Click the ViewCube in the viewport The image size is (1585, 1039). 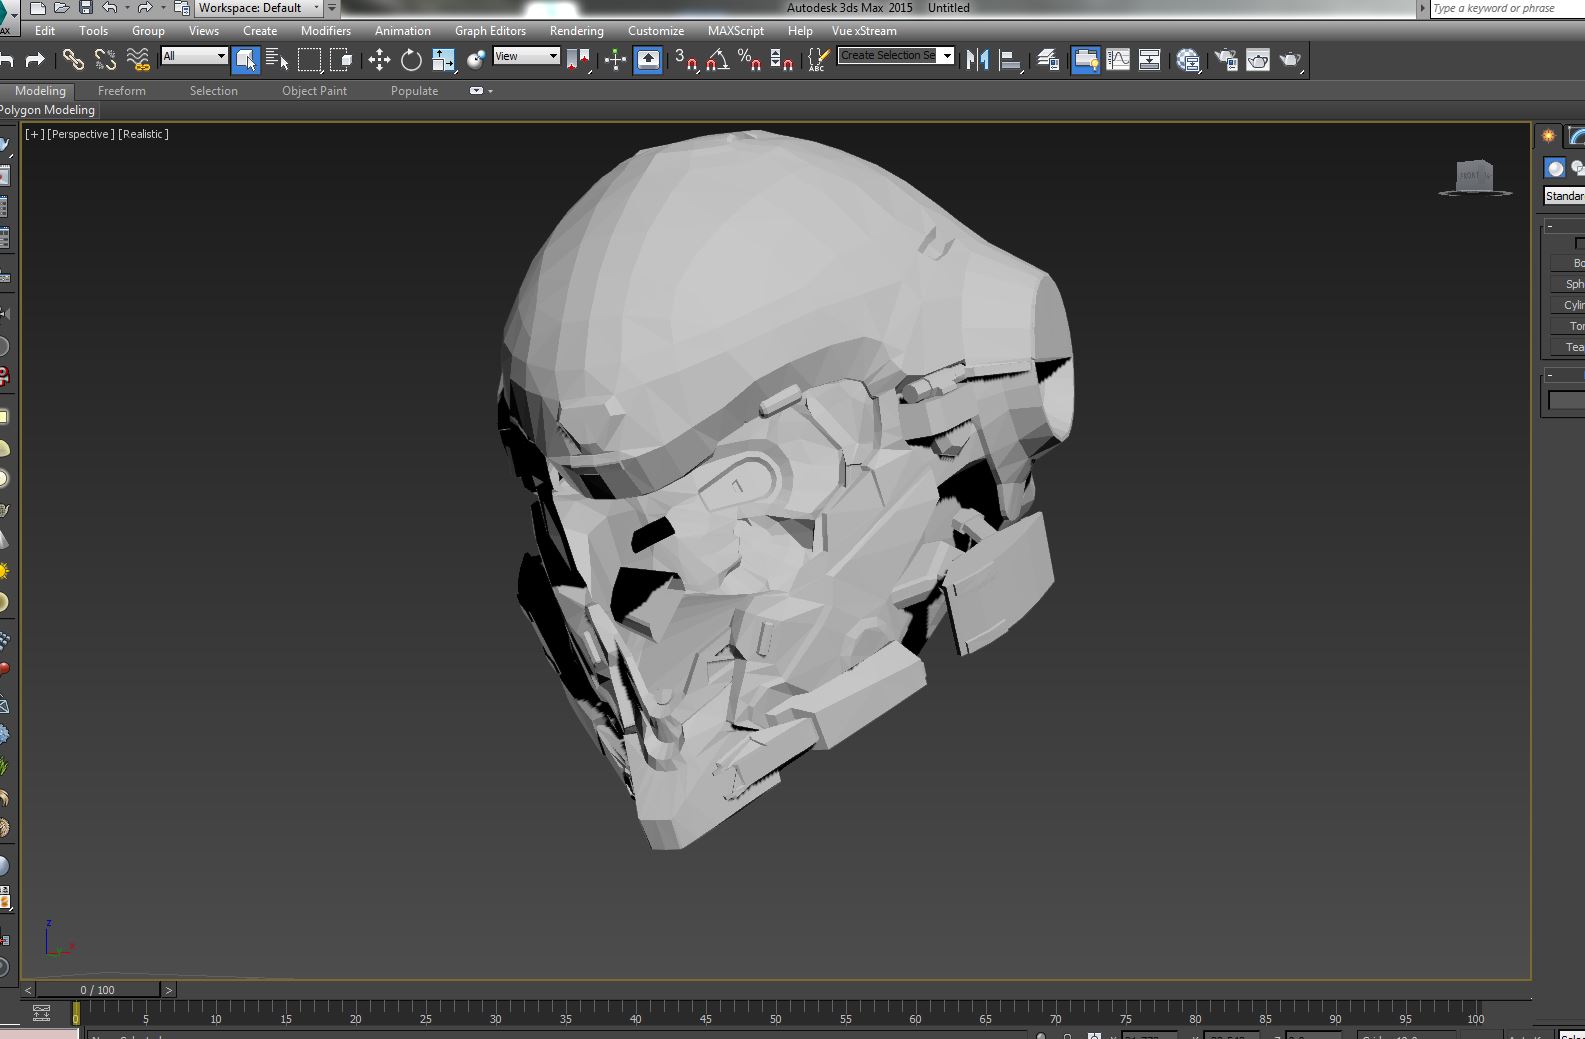1475,177
